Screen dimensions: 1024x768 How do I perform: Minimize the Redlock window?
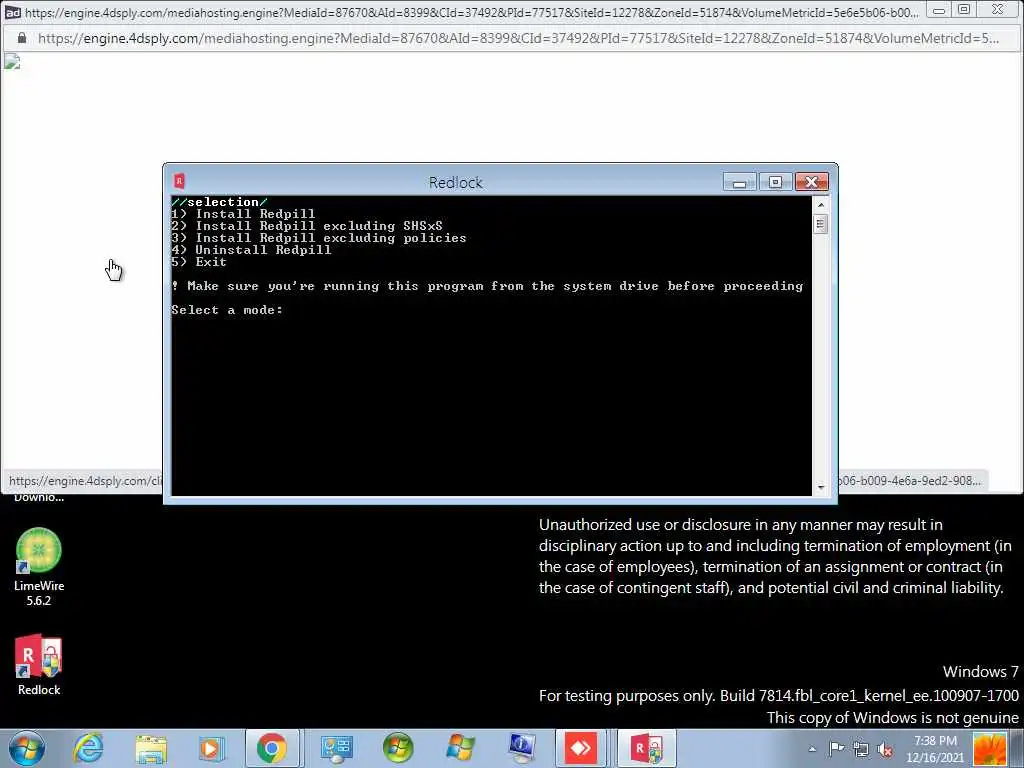click(739, 182)
